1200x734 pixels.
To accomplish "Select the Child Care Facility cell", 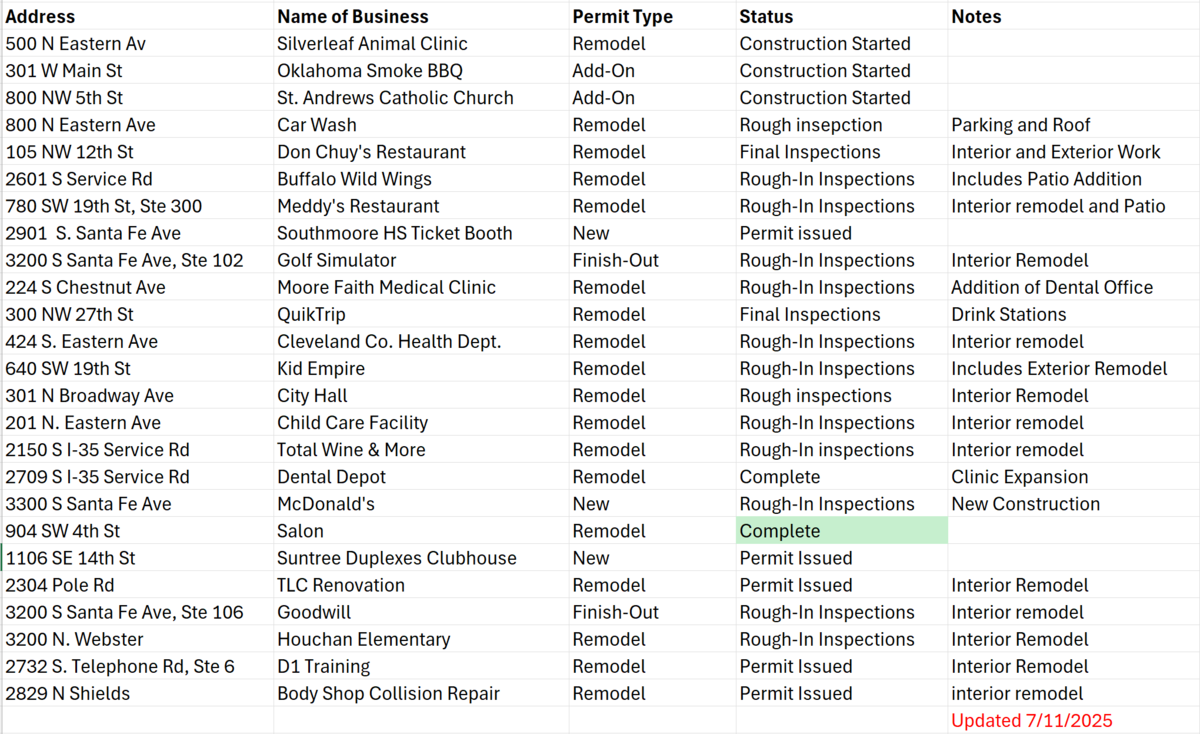I will click(421, 422).
